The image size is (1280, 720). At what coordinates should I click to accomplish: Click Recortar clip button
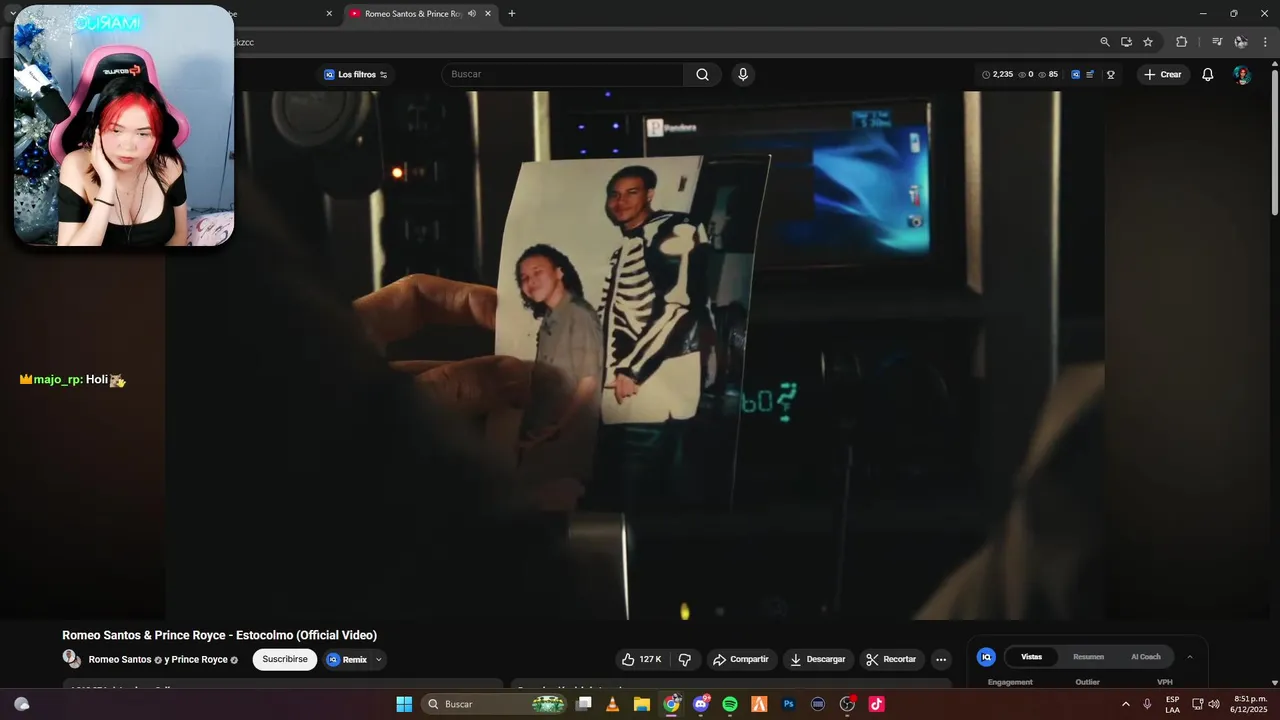click(x=890, y=660)
